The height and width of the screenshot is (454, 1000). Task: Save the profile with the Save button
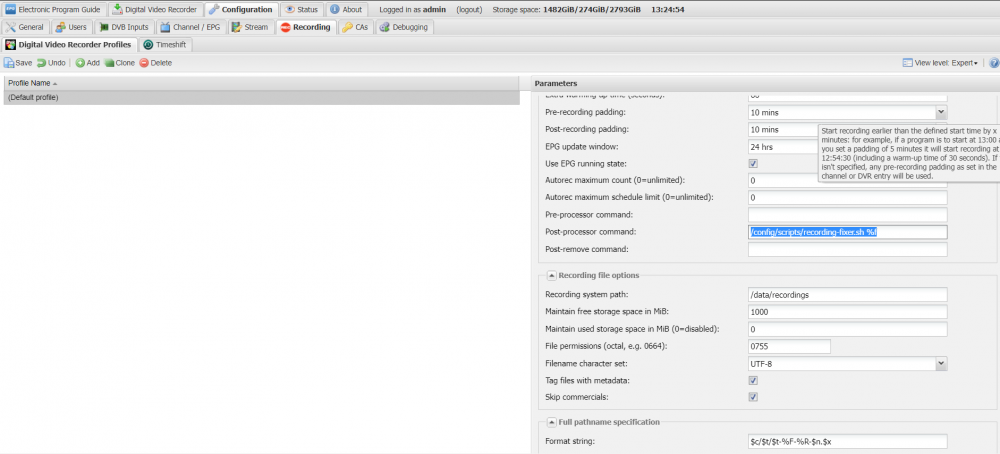(18, 63)
